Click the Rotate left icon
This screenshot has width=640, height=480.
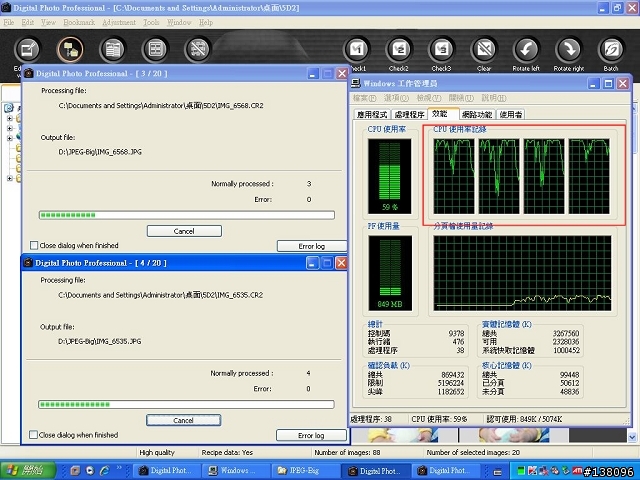coord(526,50)
